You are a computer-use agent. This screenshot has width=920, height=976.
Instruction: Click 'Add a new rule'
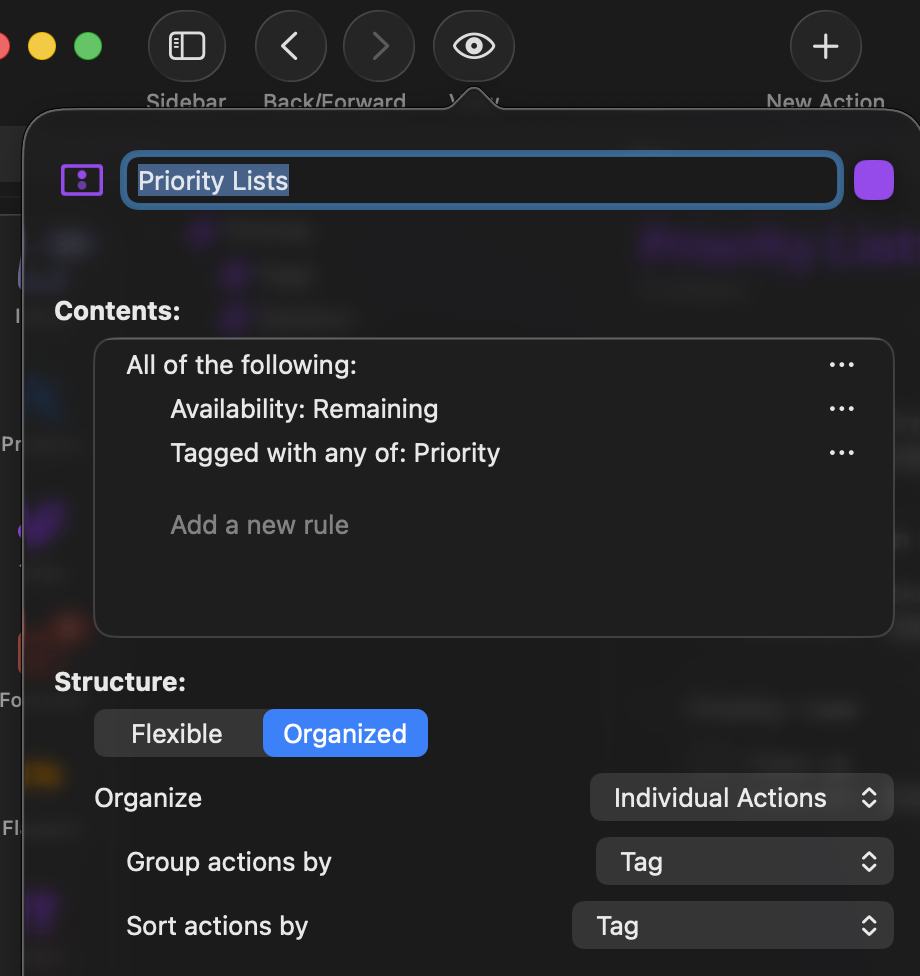[260, 525]
